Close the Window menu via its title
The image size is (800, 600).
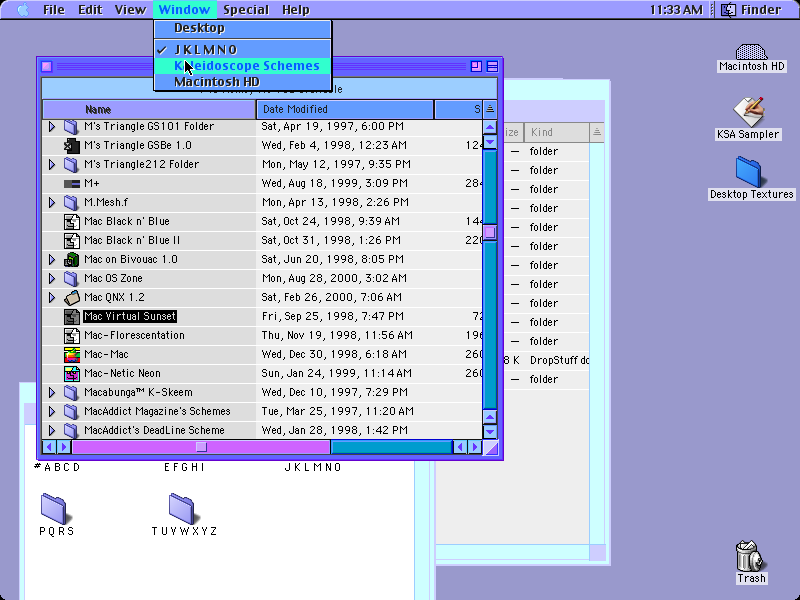[x=184, y=10]
